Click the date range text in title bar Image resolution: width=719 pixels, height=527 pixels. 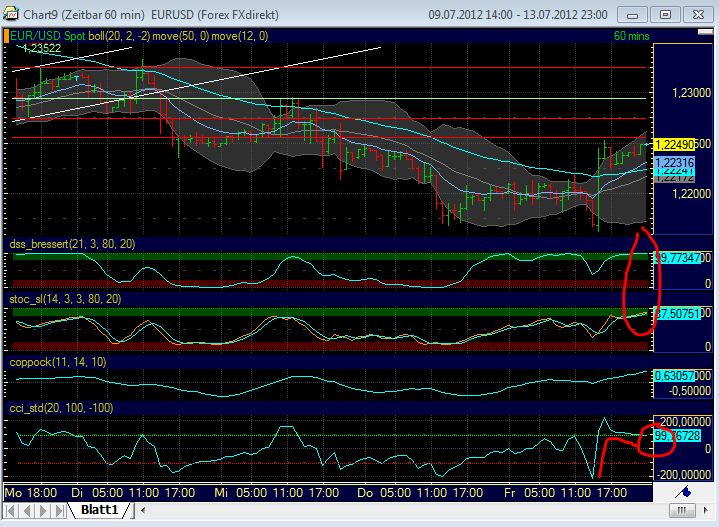tap(518, 15)
